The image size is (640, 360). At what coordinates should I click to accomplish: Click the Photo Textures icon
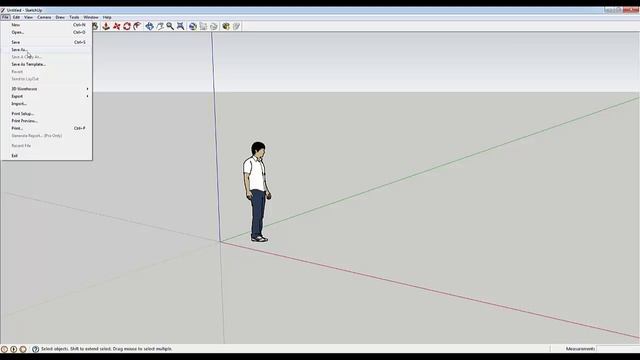click(213, 27)
